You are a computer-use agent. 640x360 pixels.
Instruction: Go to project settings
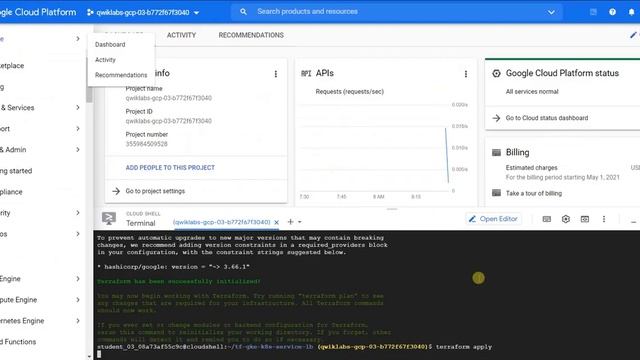[155, 191]
